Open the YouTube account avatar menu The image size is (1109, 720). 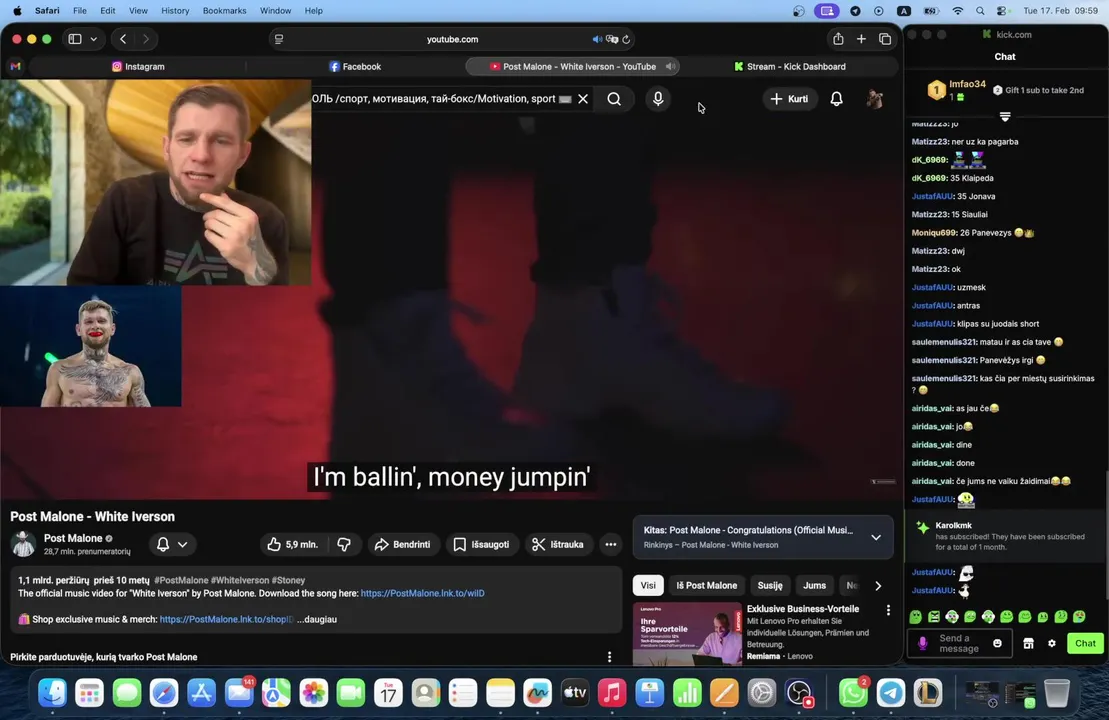875,99
